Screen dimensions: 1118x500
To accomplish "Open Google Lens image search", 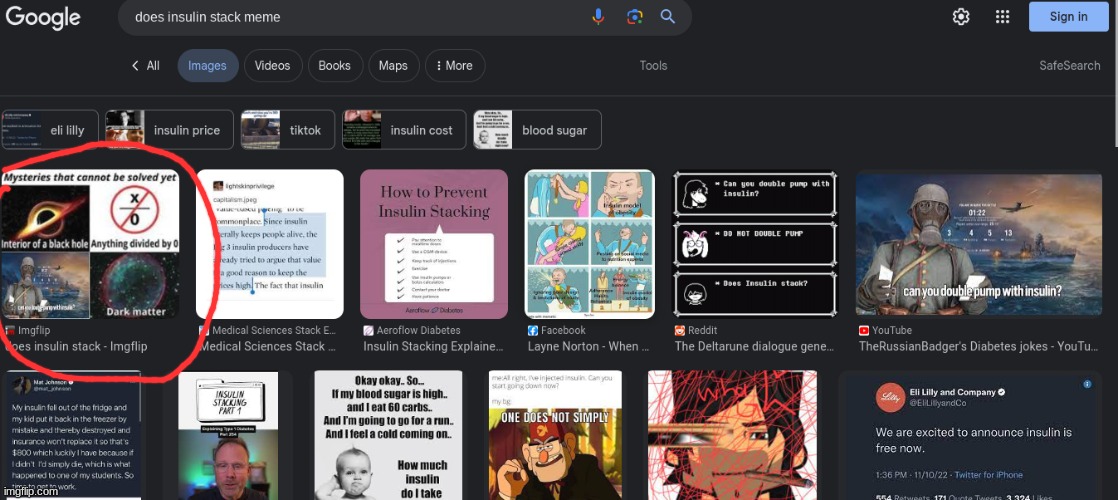I will click(x=635, y=16).
